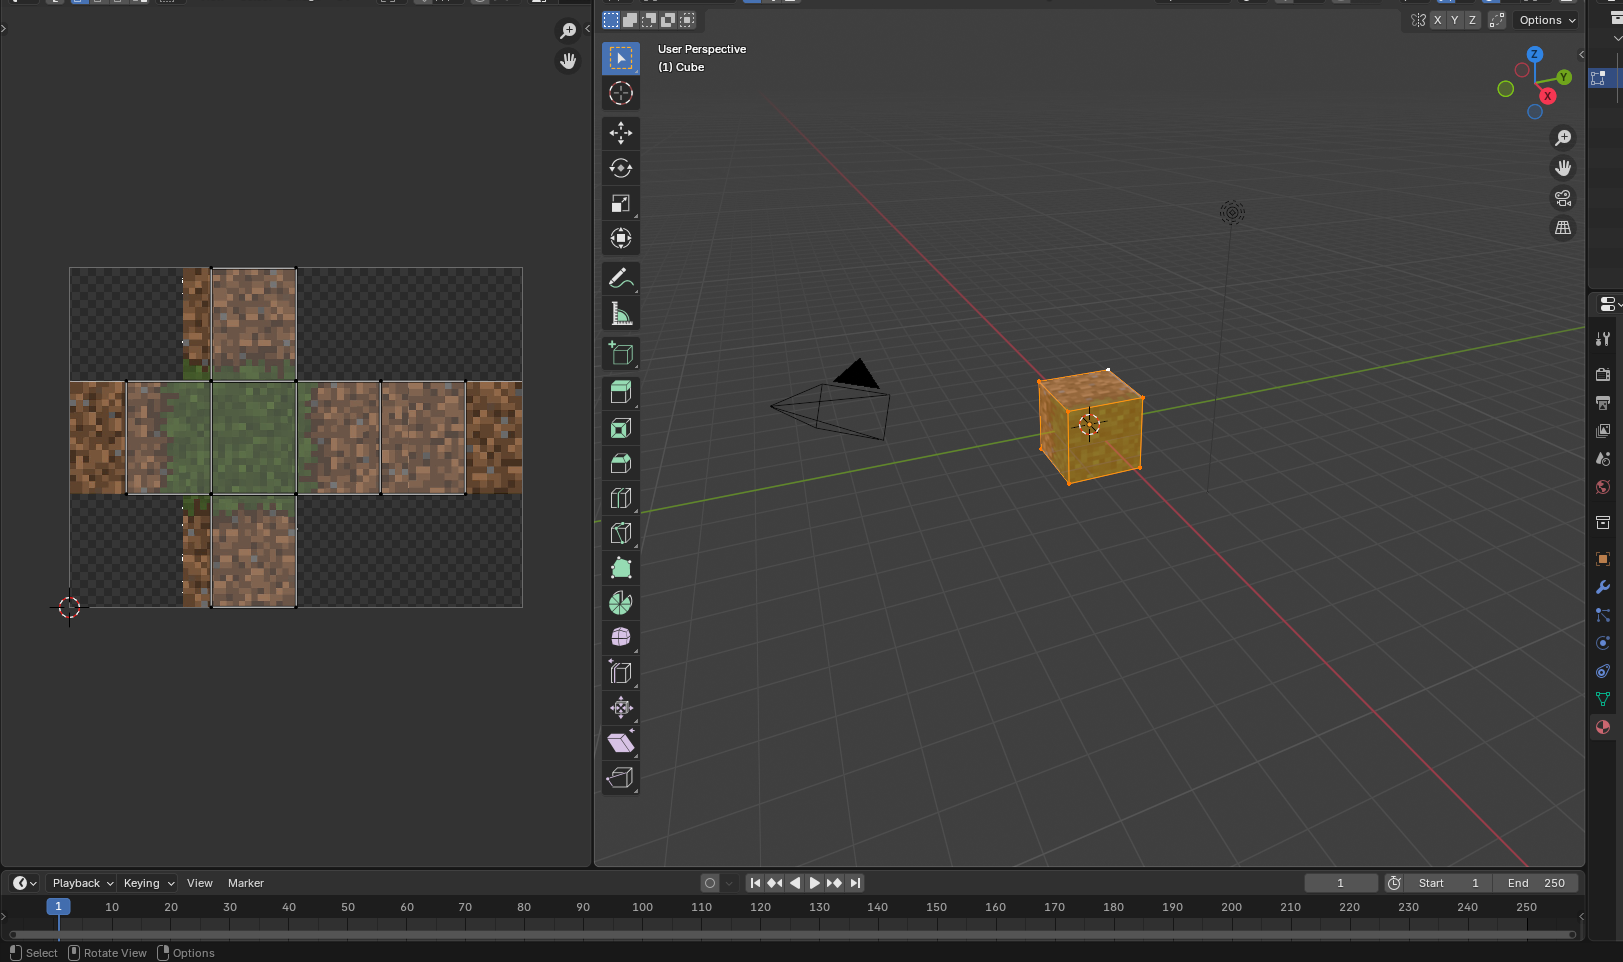Zoom in the UV editor view

click(x=568, y=31)
